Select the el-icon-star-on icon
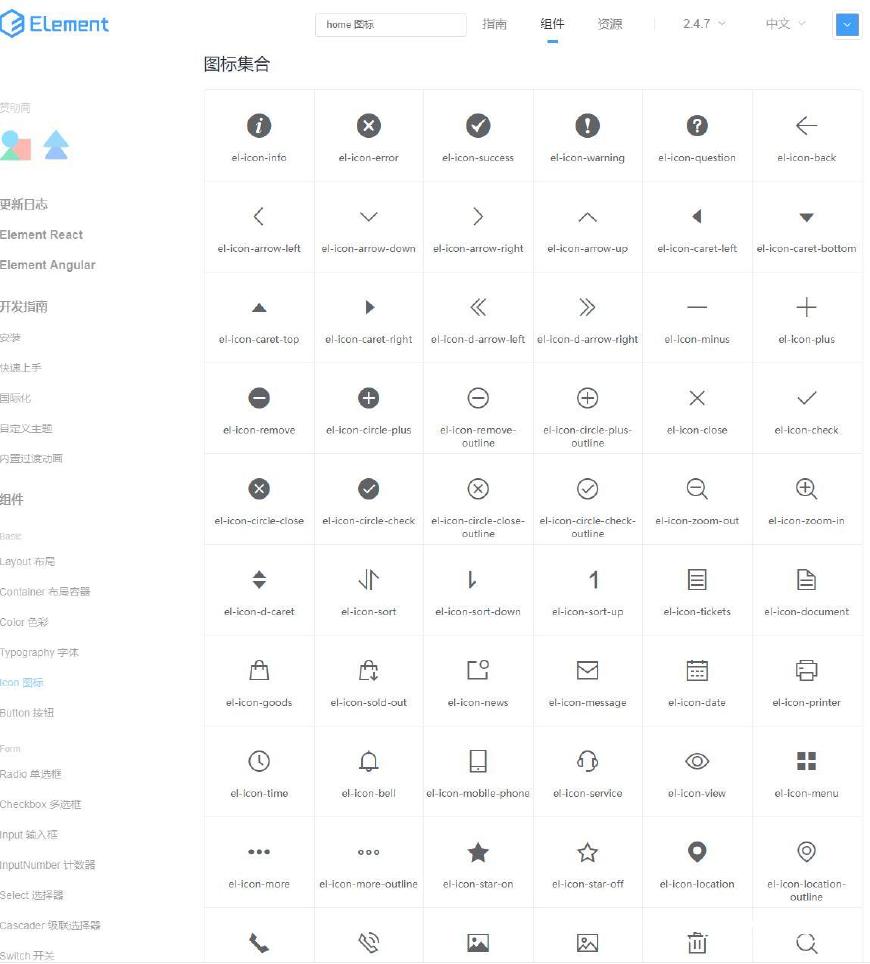This screenshot has width=870, height=964. [478, 852]
